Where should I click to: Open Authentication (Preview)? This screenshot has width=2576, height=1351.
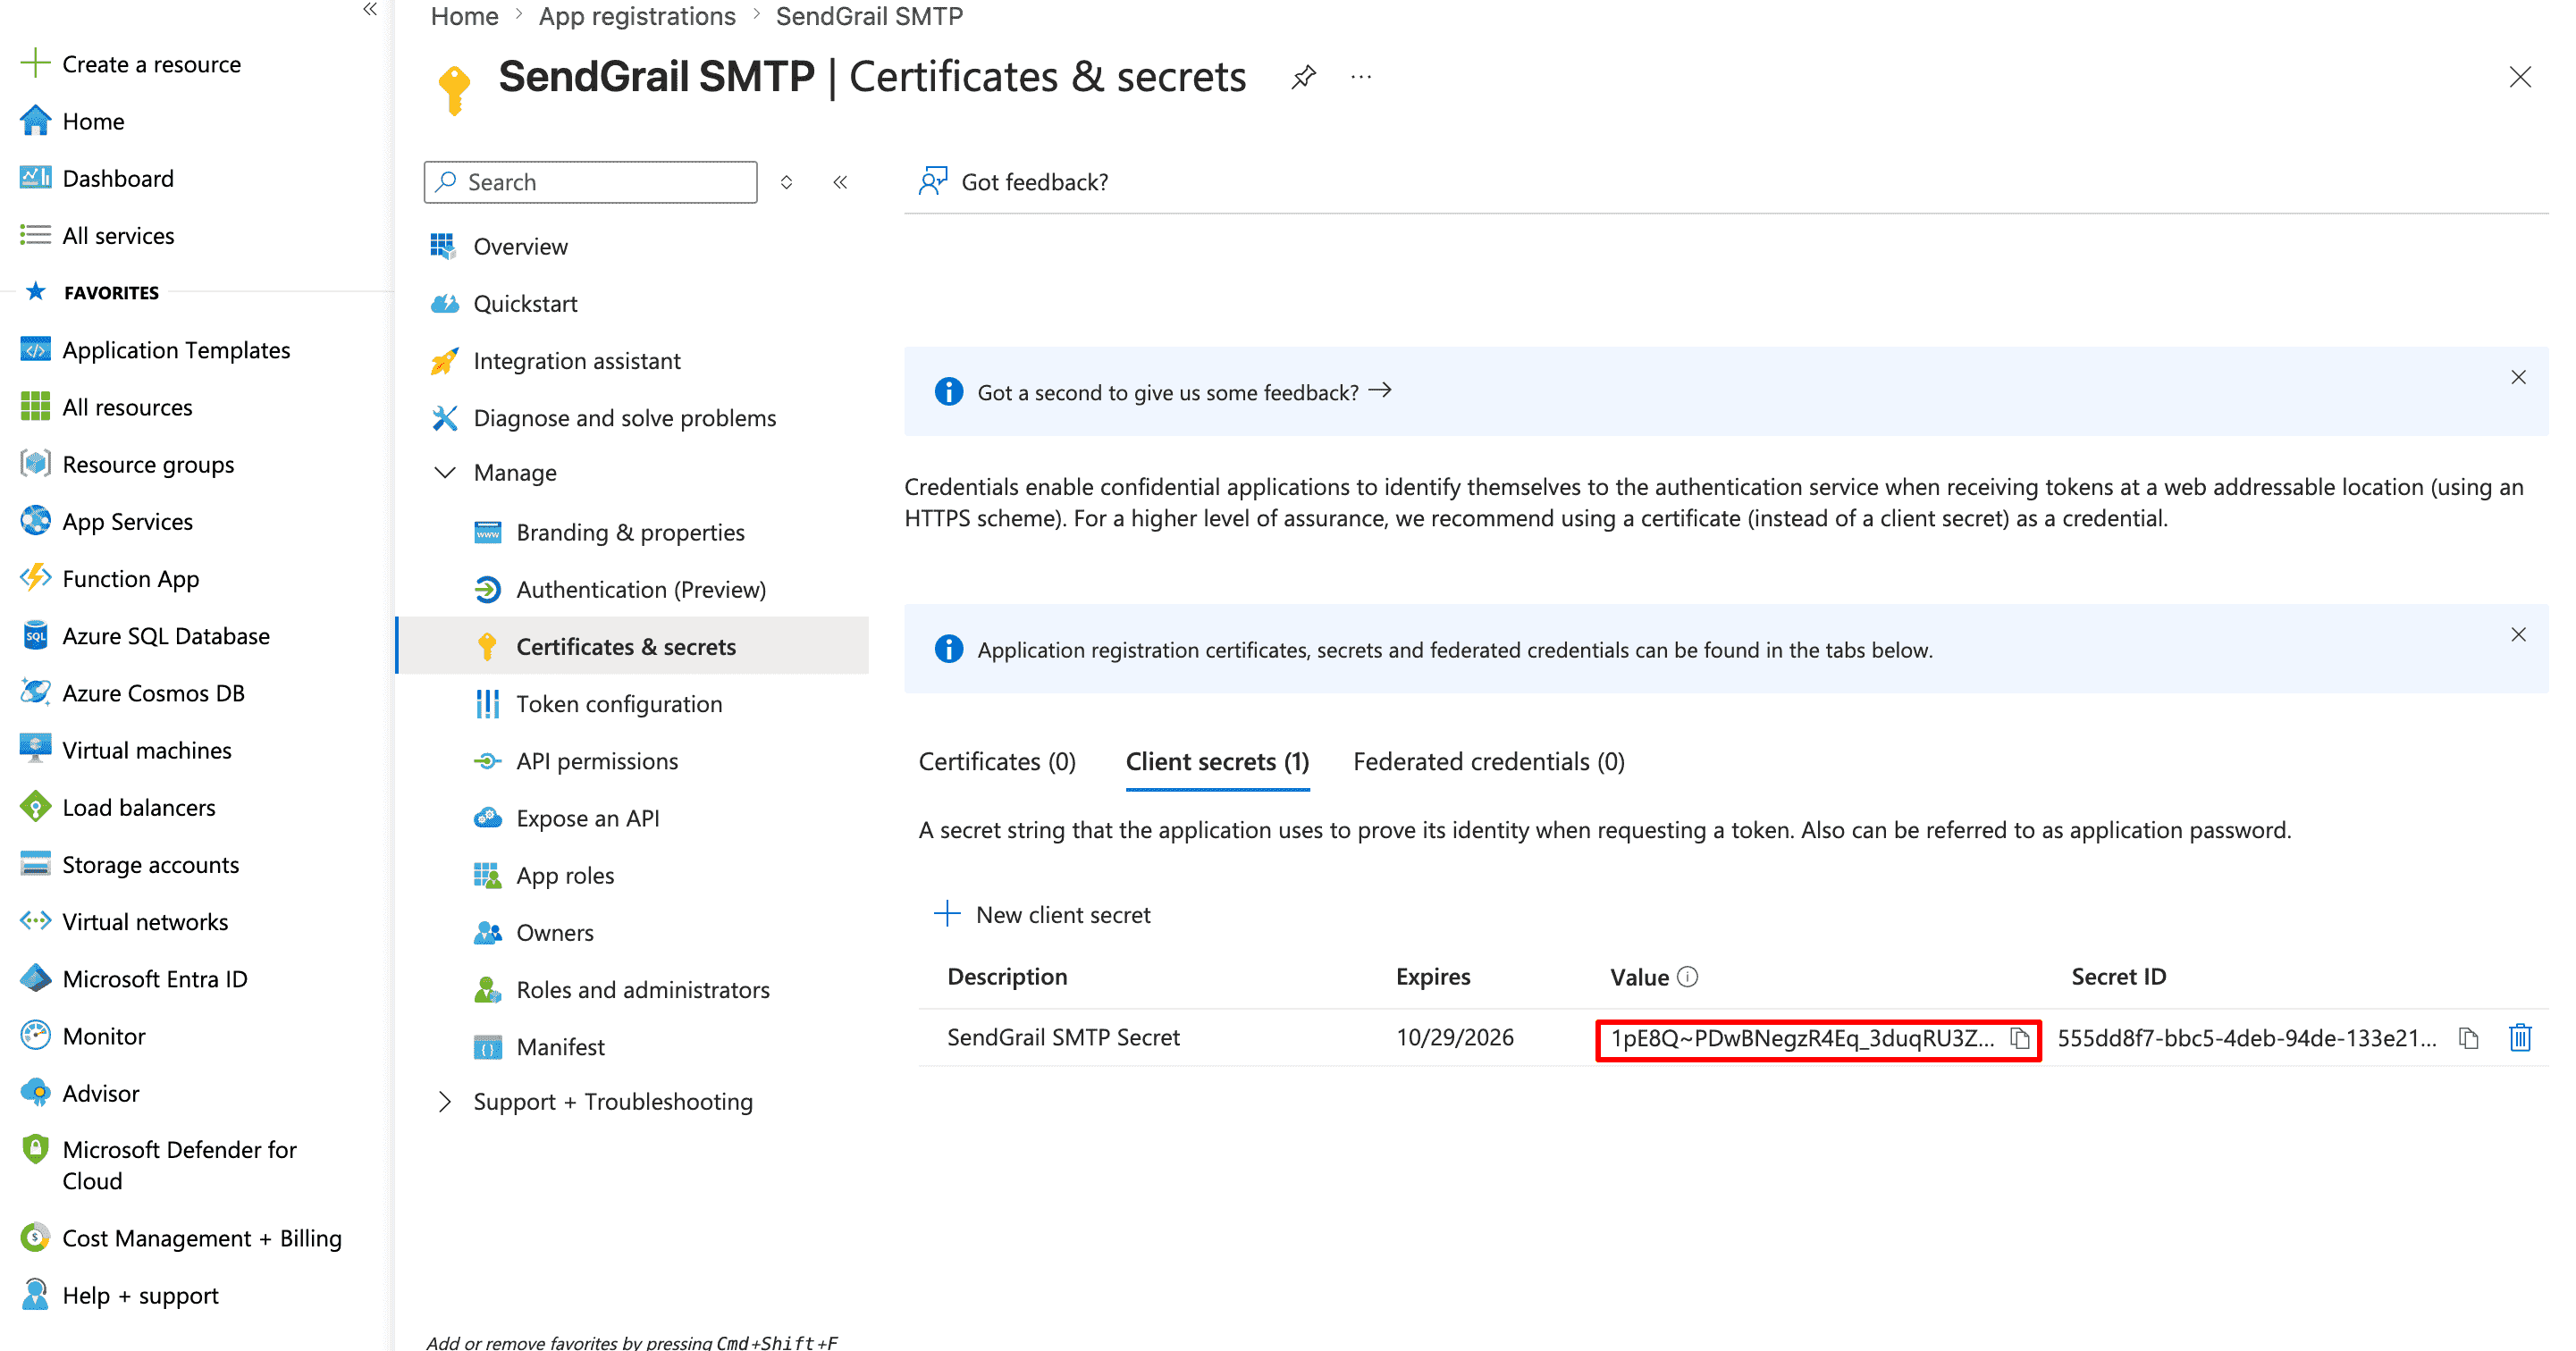point(640,589)
